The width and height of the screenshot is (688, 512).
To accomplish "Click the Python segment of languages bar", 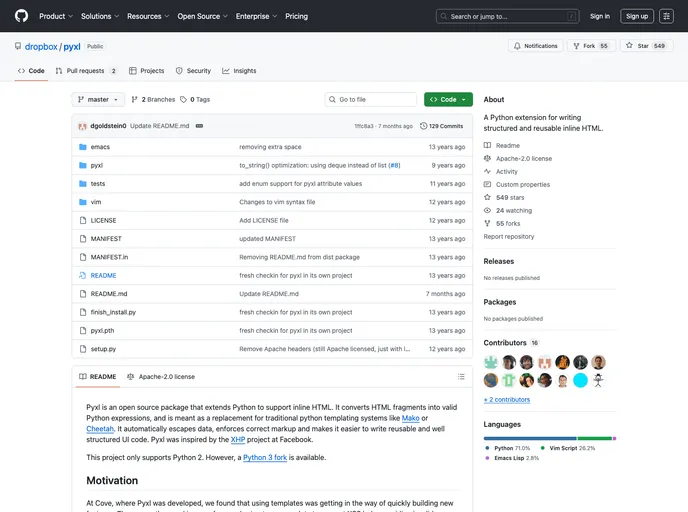I will pos(530,438).
